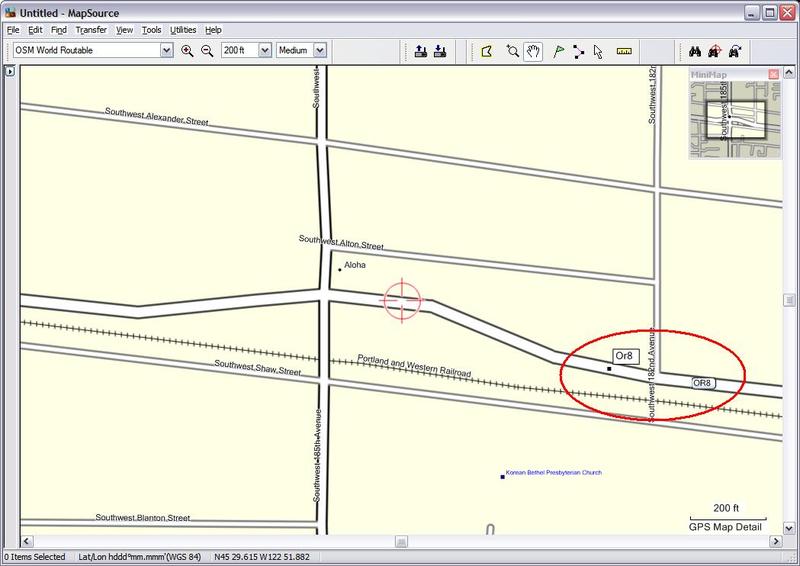Click the vertical scrollbar thumb
Image resolution: width=800 pixels, height=566 pixels.
coord(789,300)
